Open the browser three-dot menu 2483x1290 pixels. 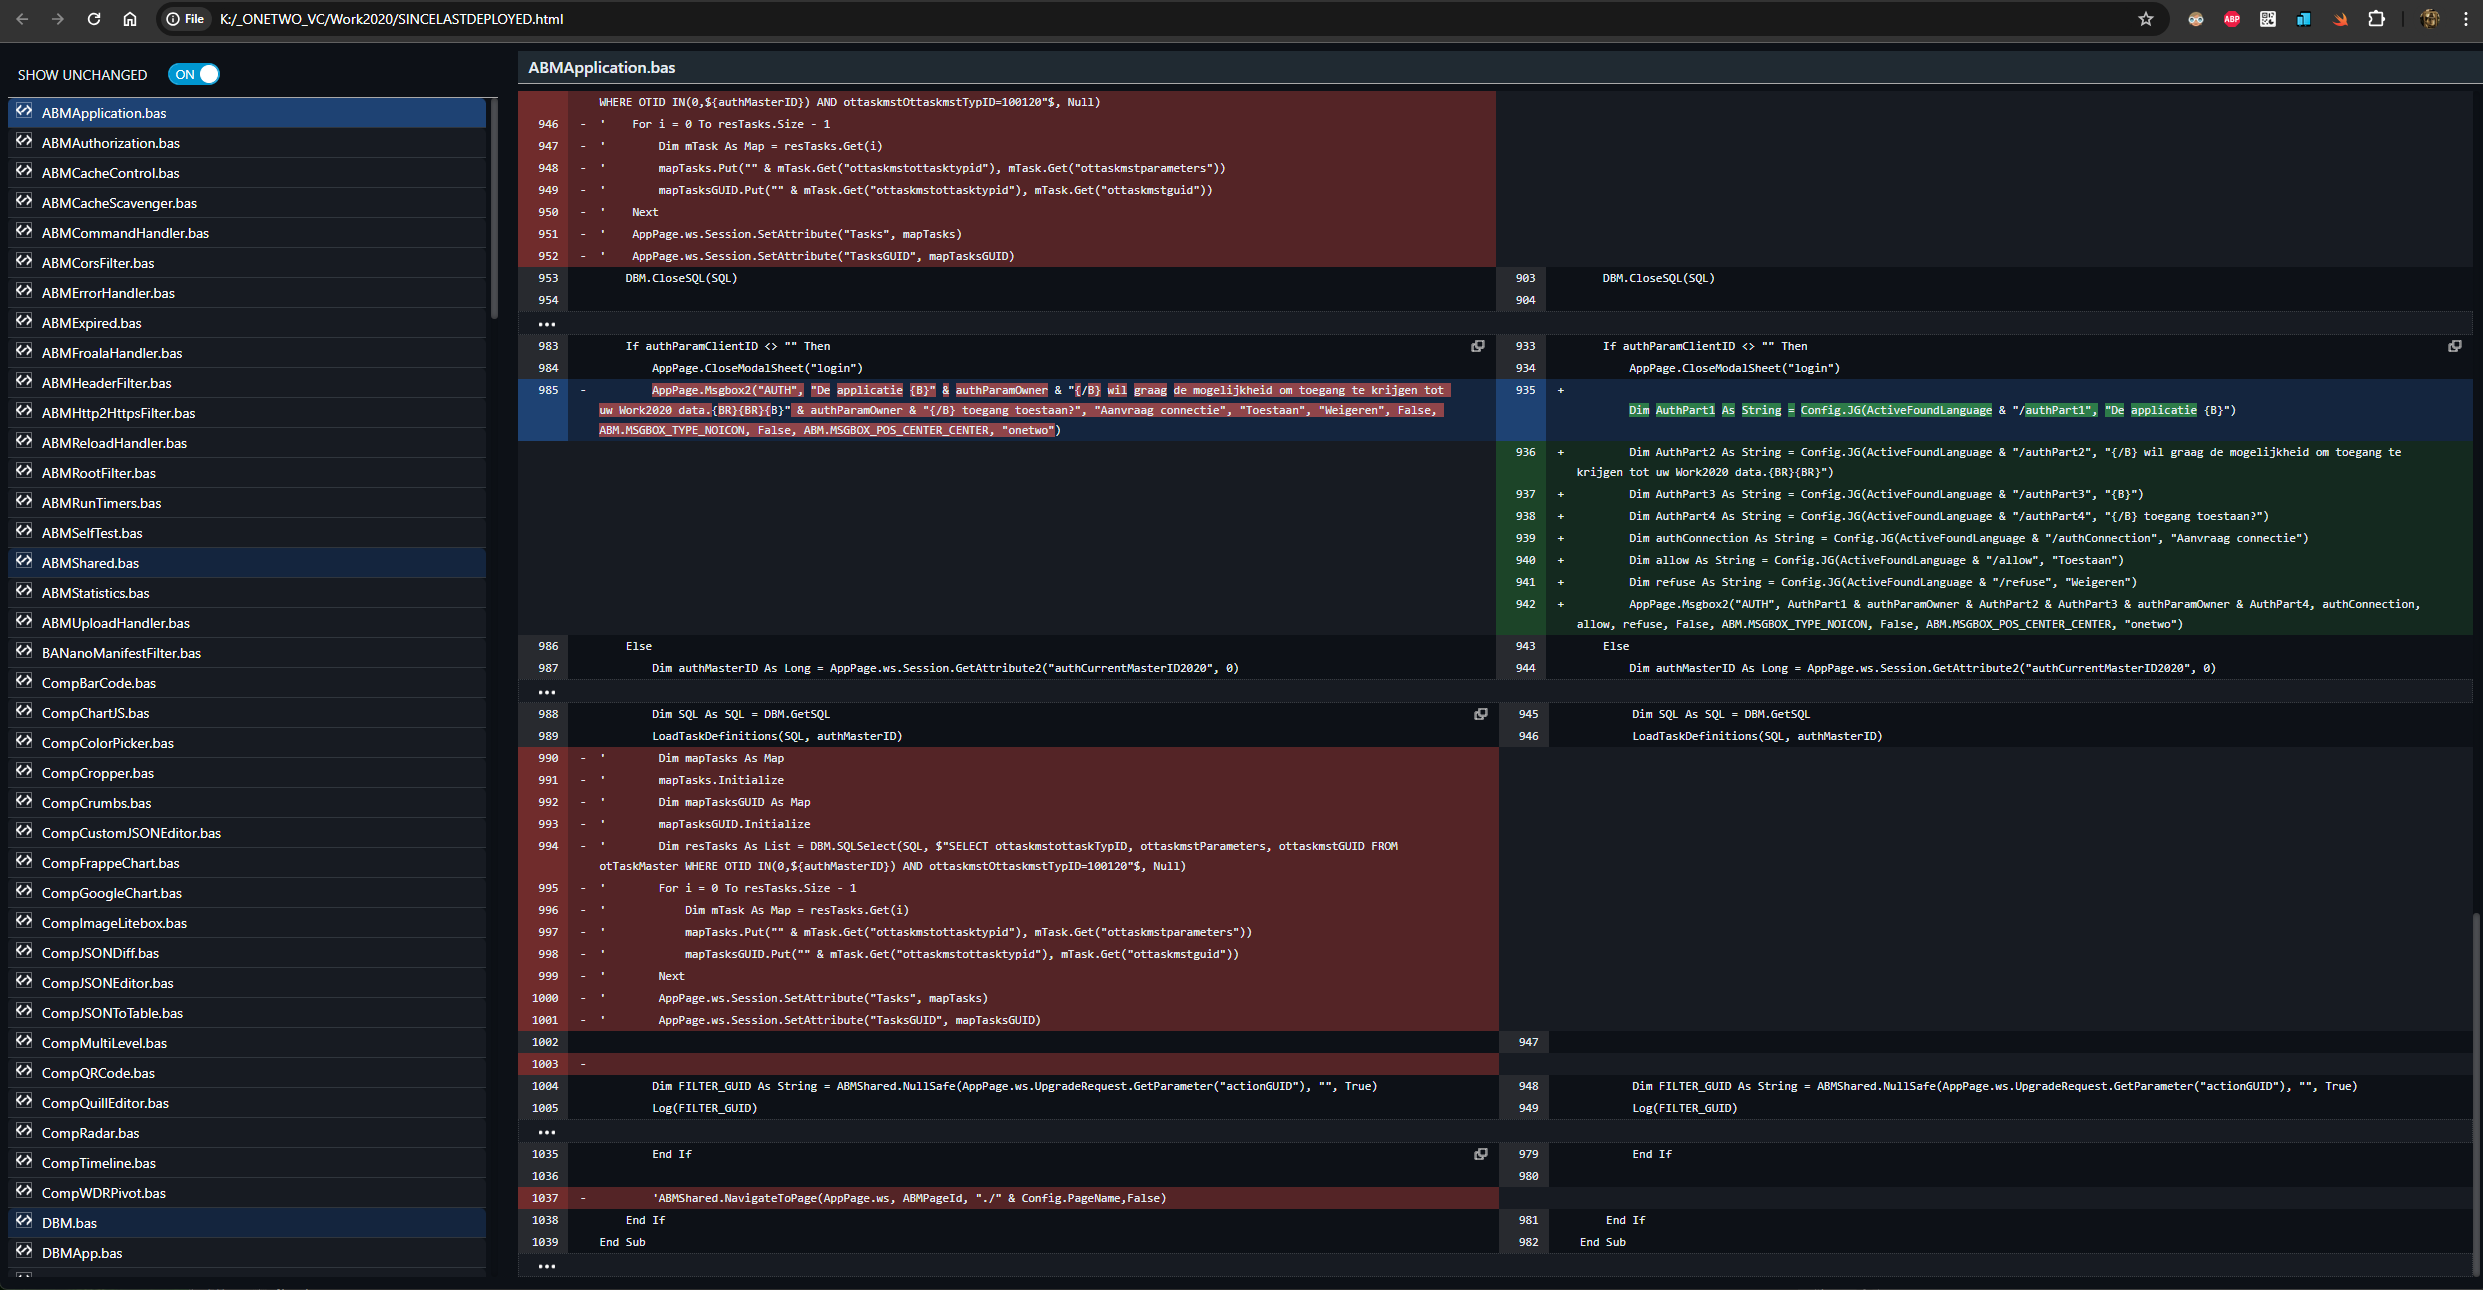coord(2466,19)
